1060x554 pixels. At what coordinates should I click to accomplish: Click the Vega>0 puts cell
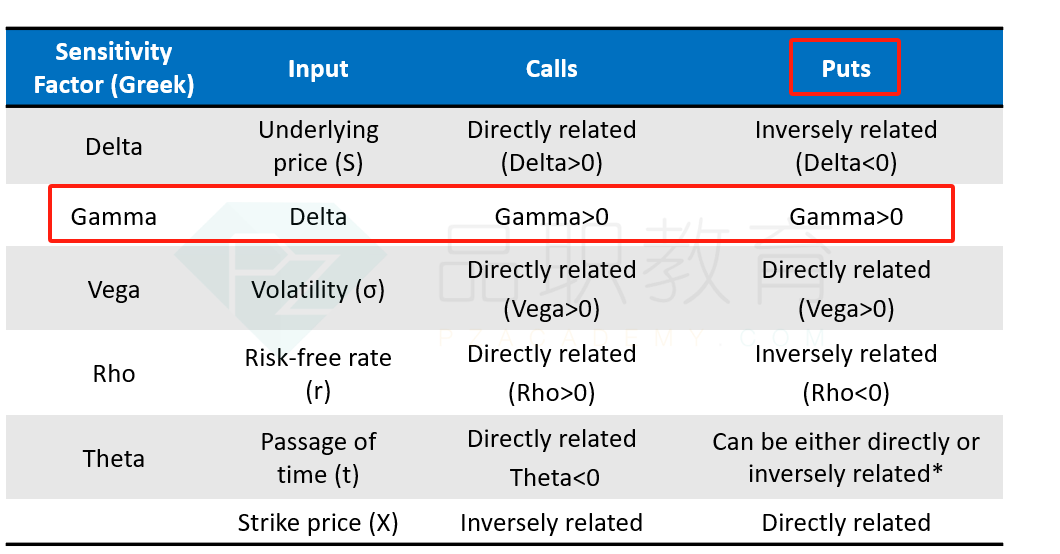pyautogui.click(x=846, y=289)
